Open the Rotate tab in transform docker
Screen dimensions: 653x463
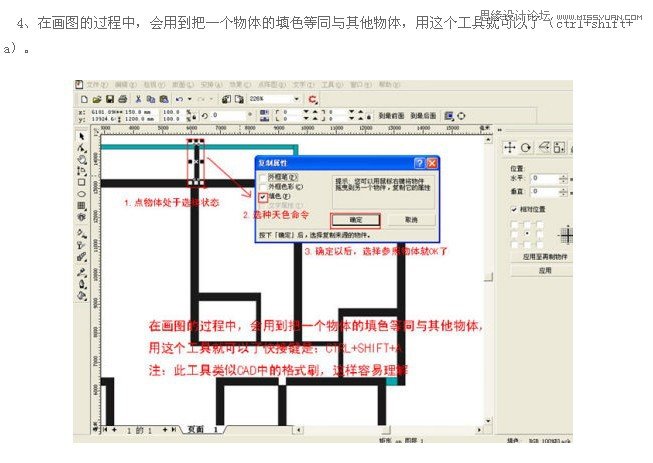click(x=526, y=147)
